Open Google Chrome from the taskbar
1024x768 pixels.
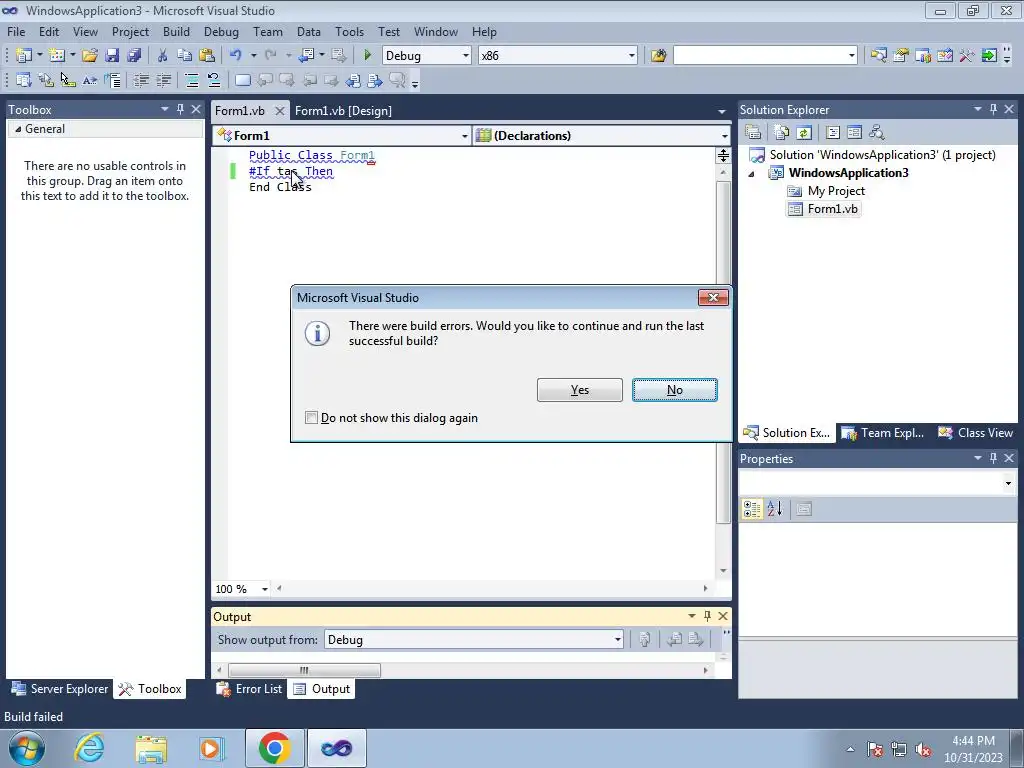(274, 748)
